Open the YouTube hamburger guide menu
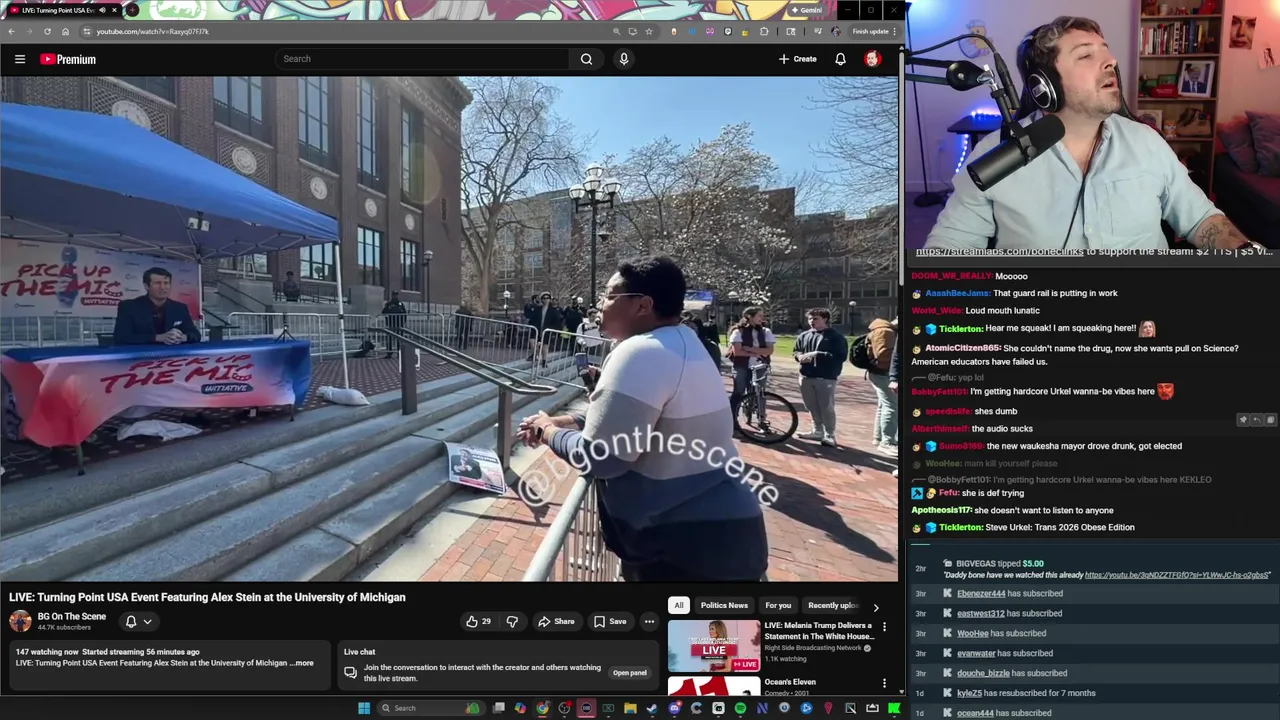This screenshot has height=720, width=1280. coord(20,59)
